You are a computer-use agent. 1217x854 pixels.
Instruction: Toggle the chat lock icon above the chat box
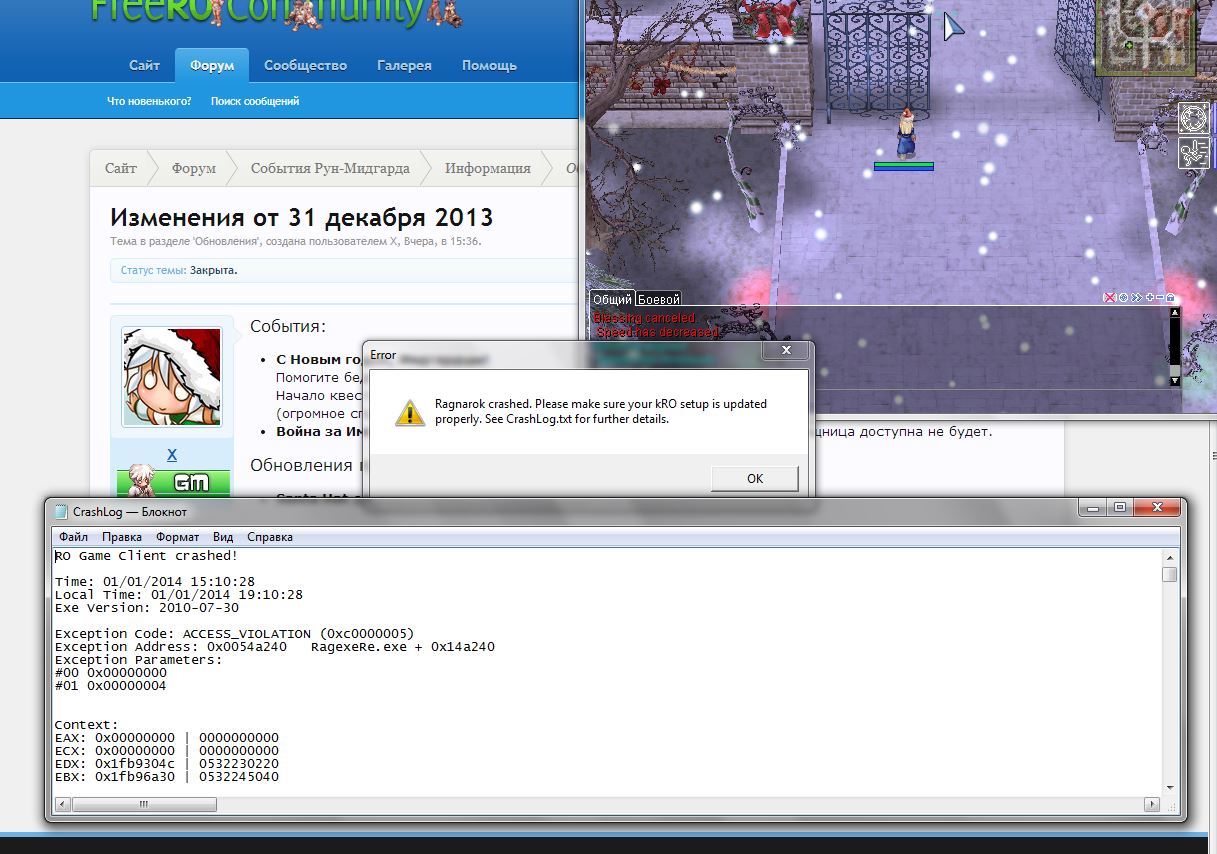[x=1170, y=298]
